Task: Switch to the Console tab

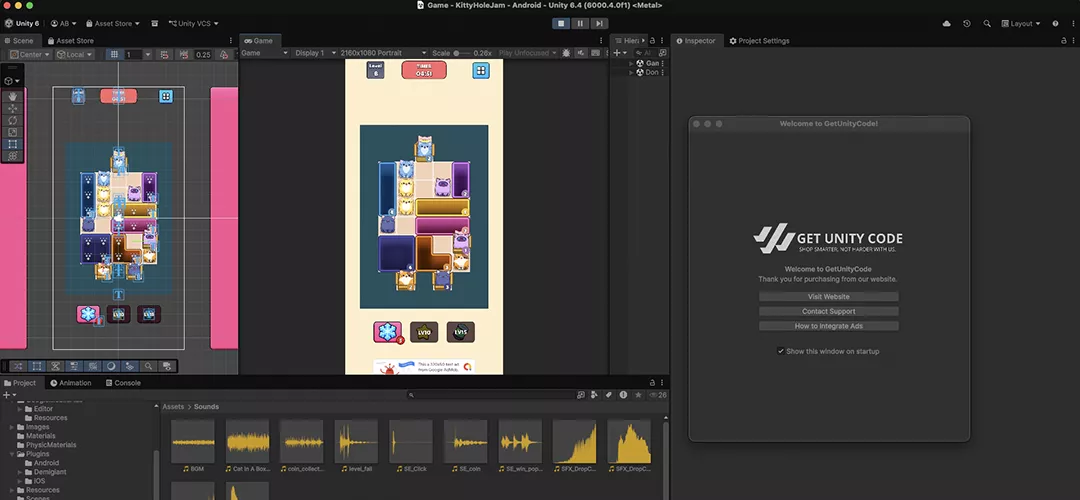Action: [x=123, y=383]
